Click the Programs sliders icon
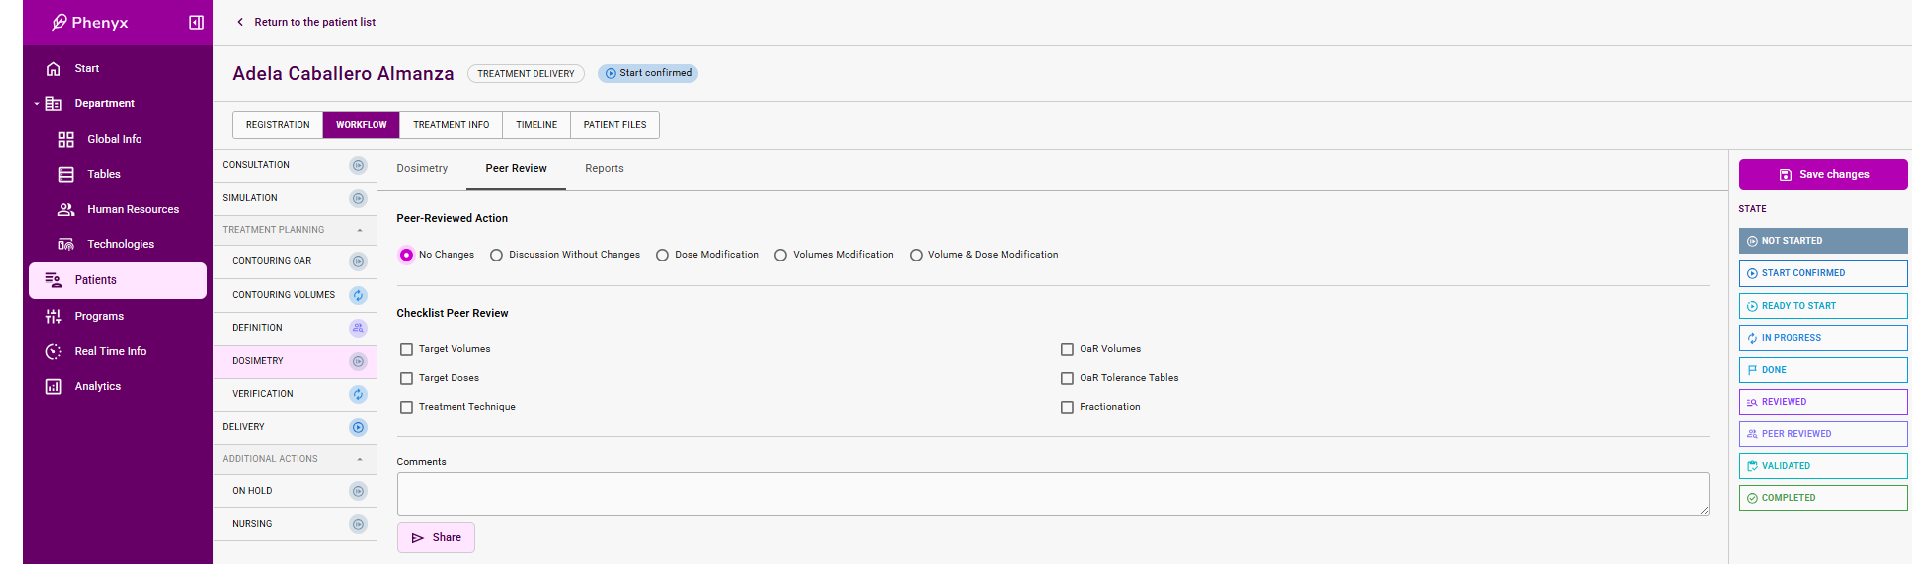 pos(54,317)
